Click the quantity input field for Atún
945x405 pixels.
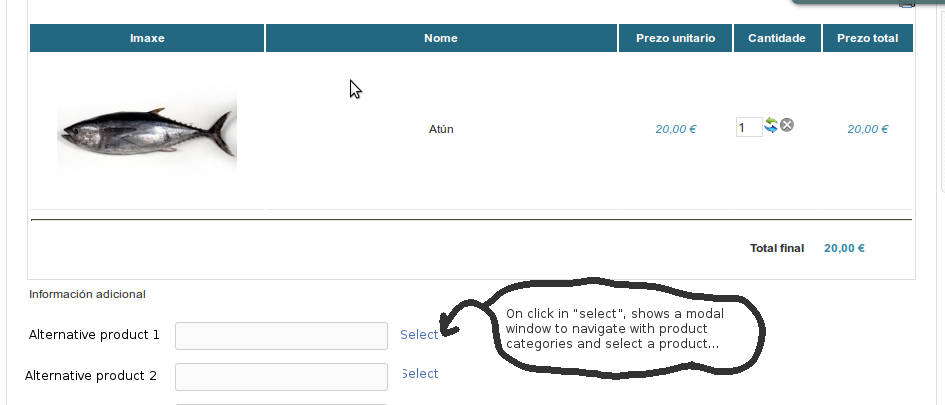click(x=749, y=128)
